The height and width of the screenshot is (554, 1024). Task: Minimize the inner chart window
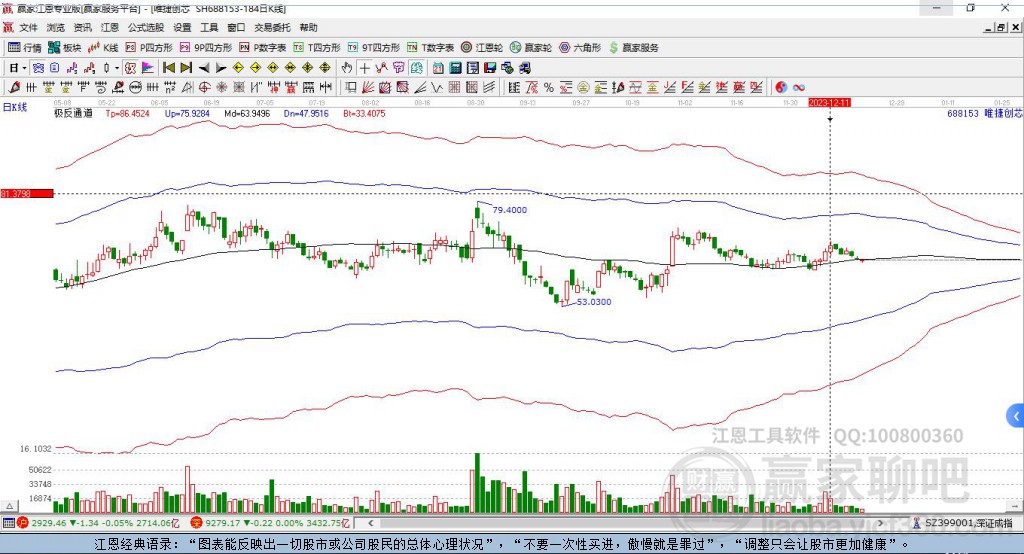(989, 27)
